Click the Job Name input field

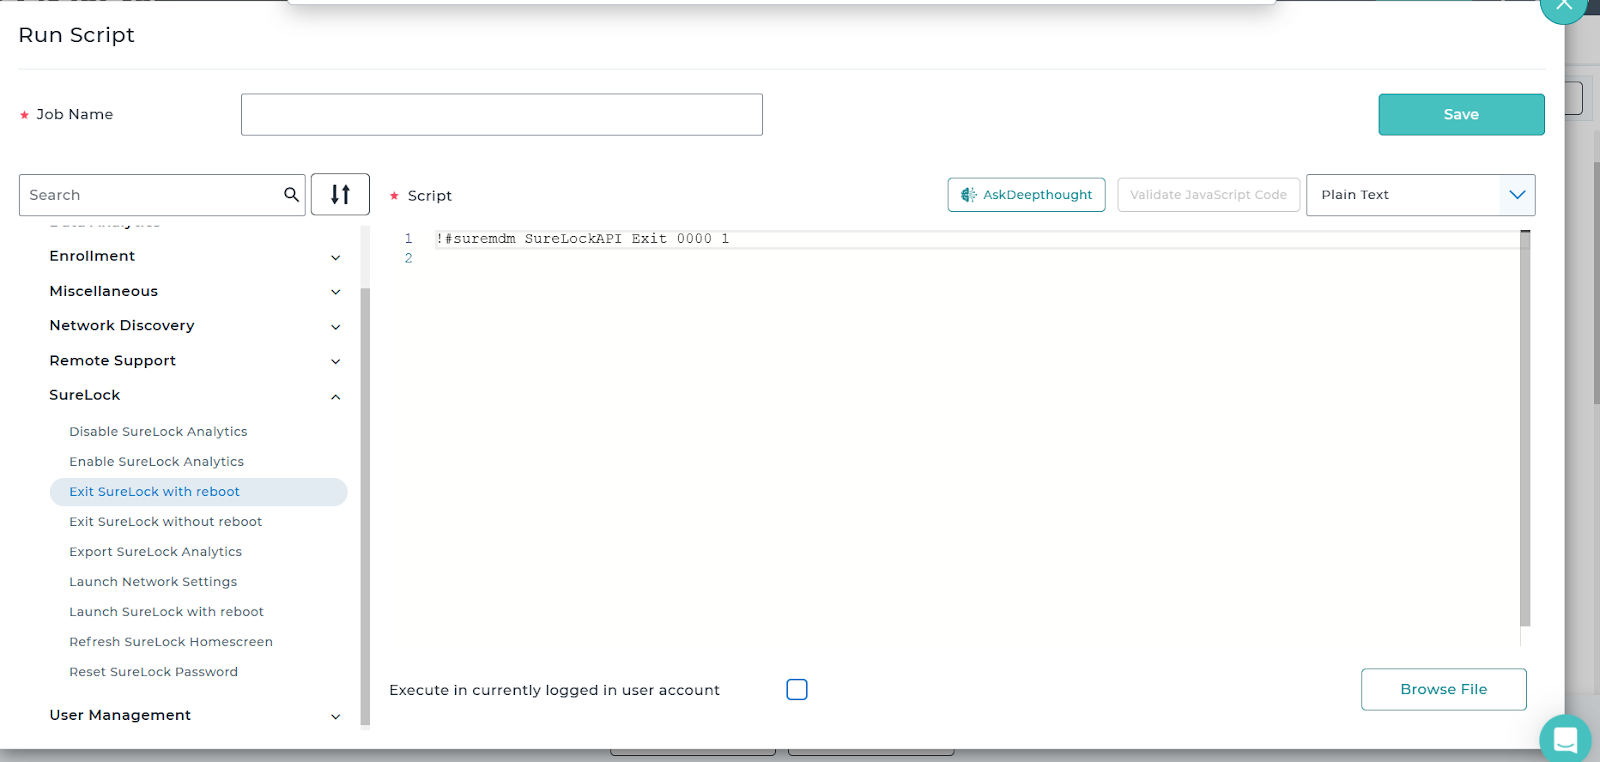[x=501, y=115]
